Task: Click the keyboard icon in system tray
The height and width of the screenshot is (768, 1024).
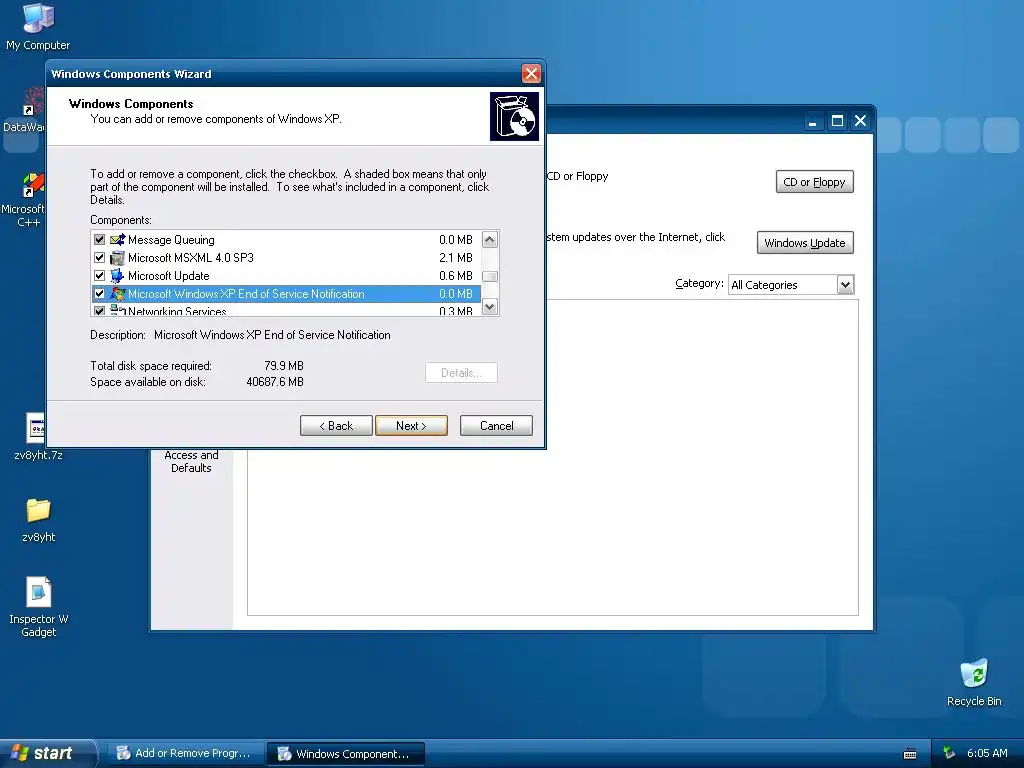Action: 910,754
